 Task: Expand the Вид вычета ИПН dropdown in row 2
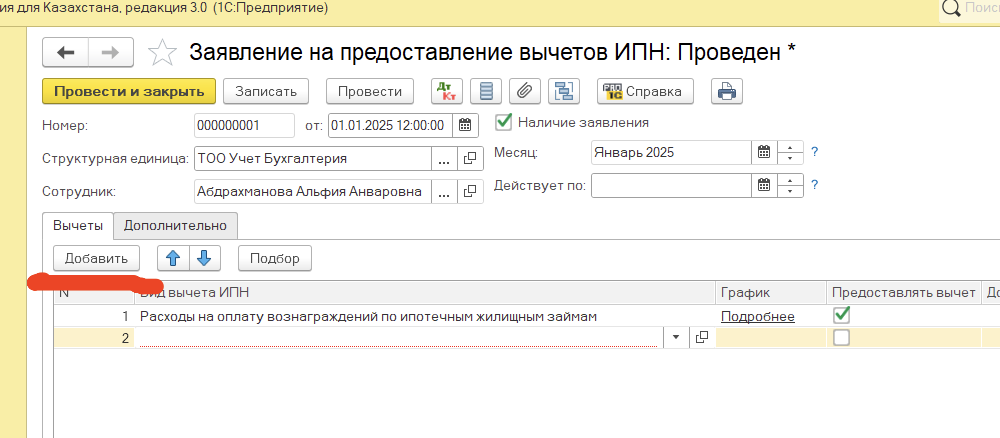(677, 338)
